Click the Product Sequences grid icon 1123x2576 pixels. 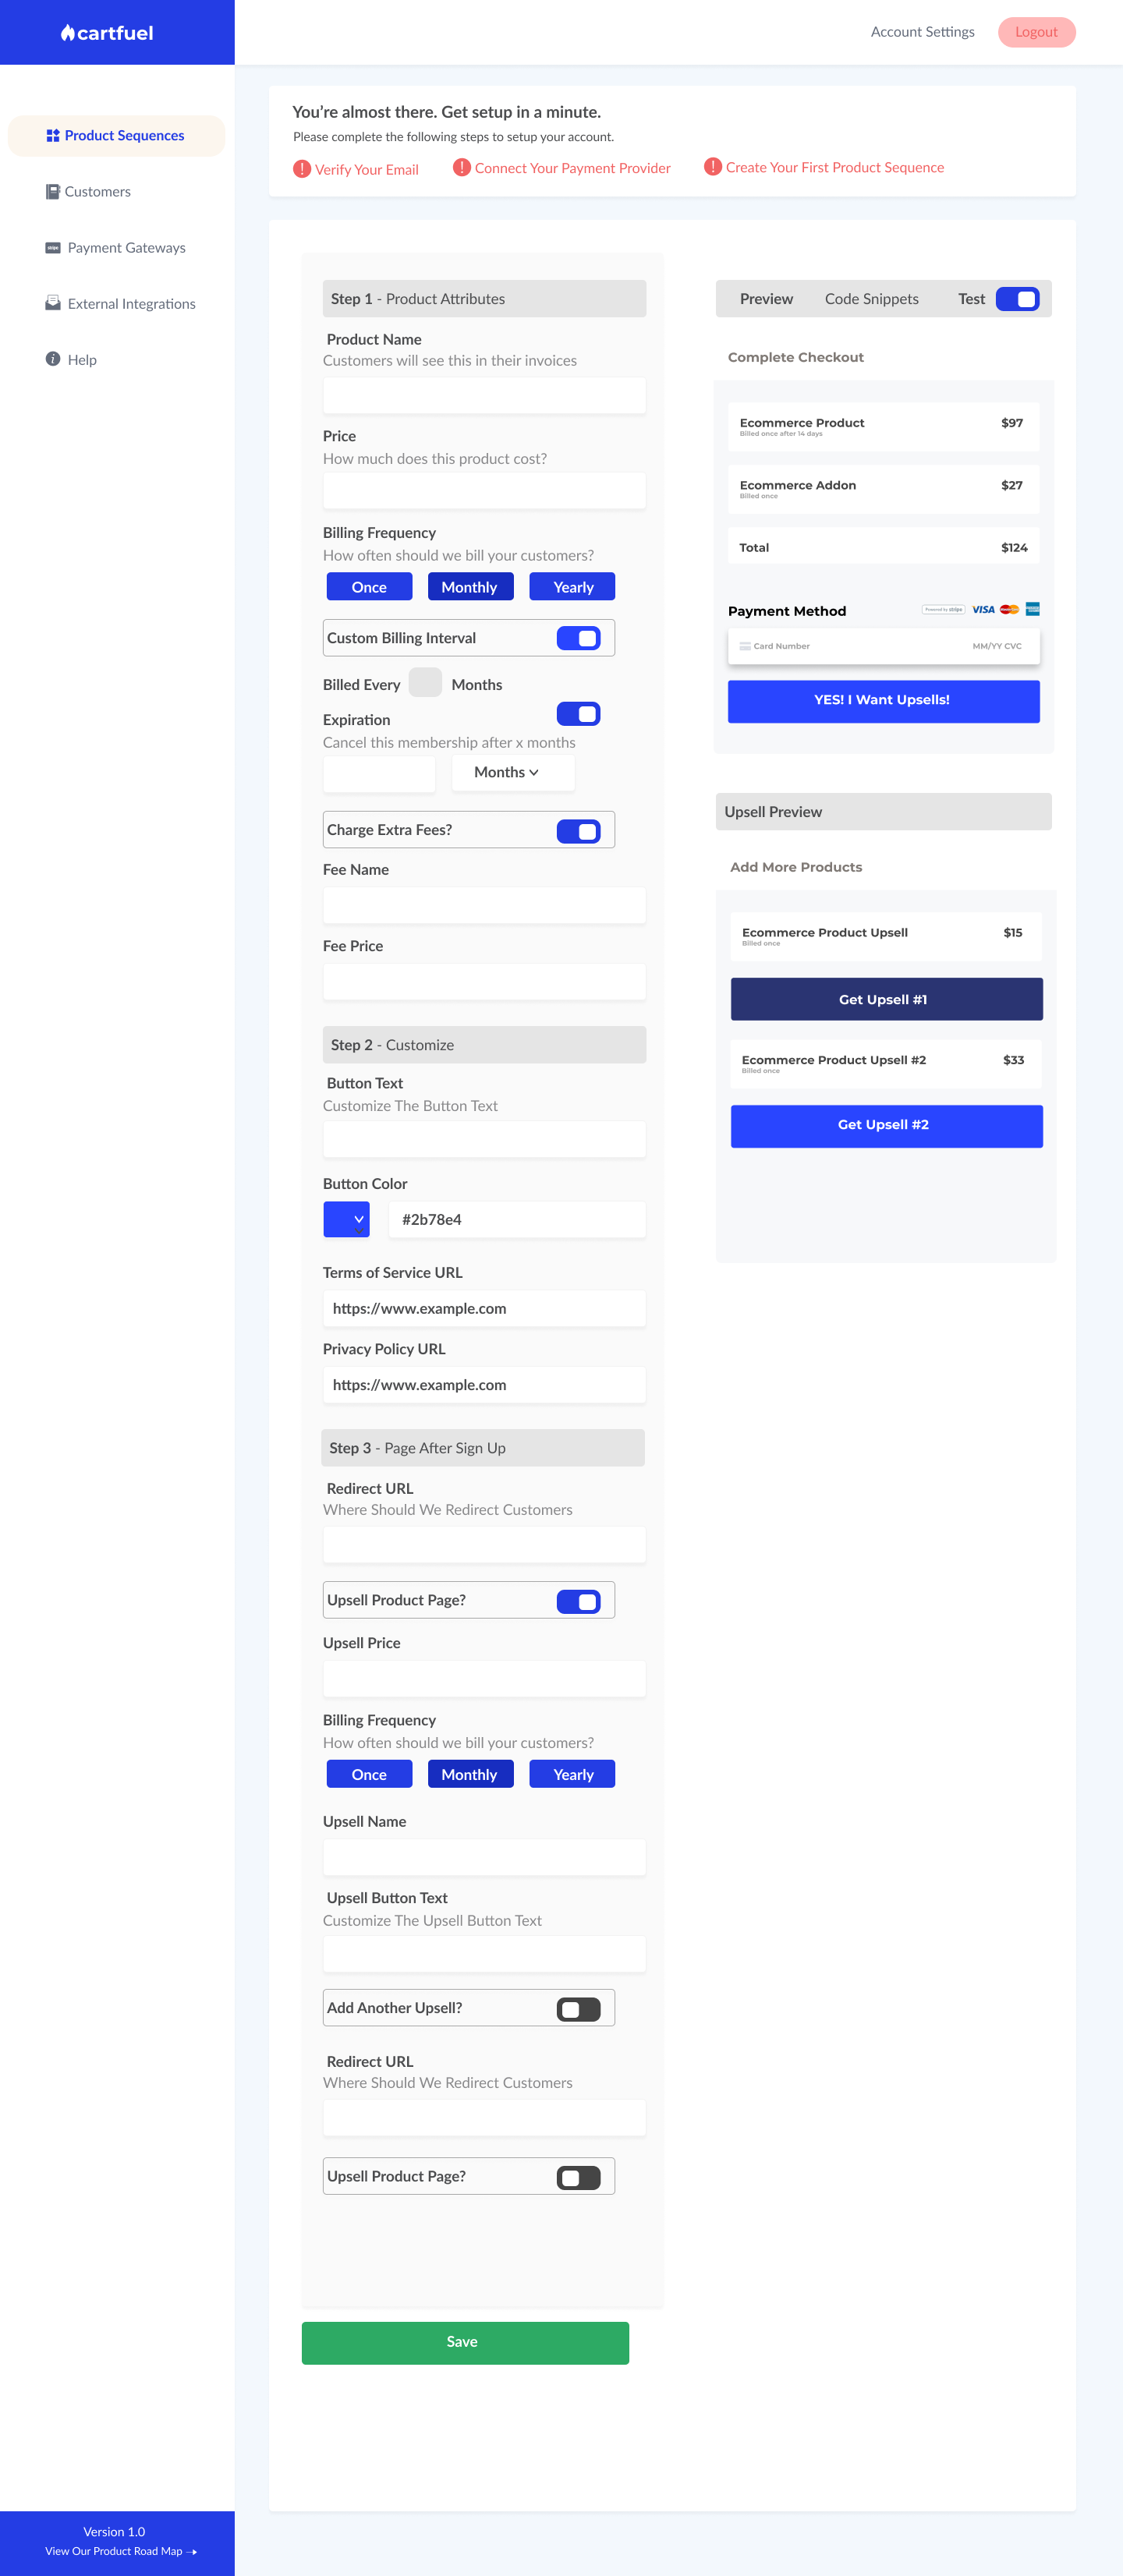click(53, 136)
